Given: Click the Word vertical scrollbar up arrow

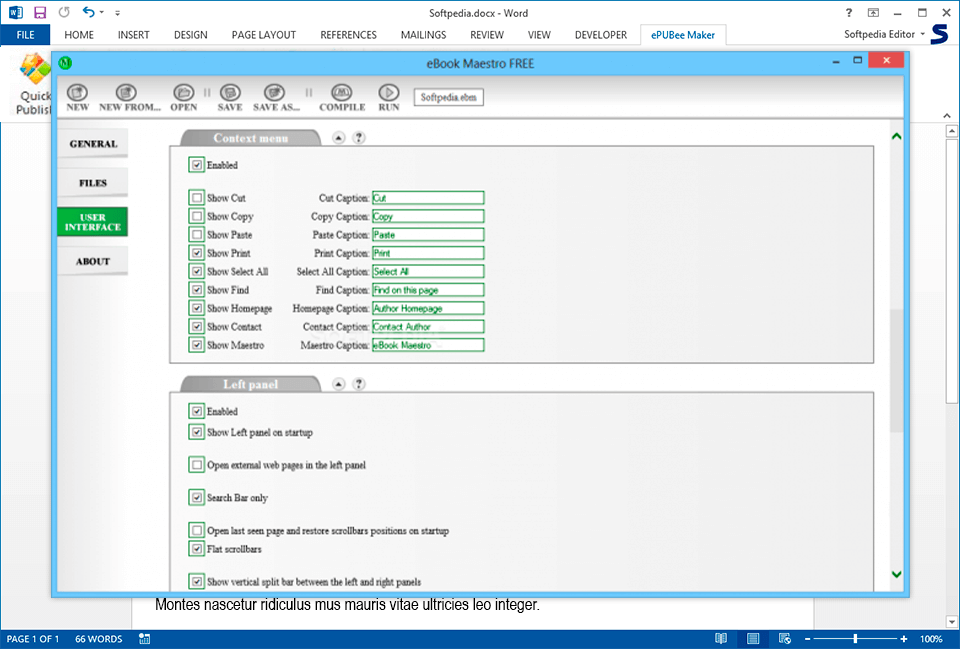Looking at the screenshot, I should click(x=951, y=131).
